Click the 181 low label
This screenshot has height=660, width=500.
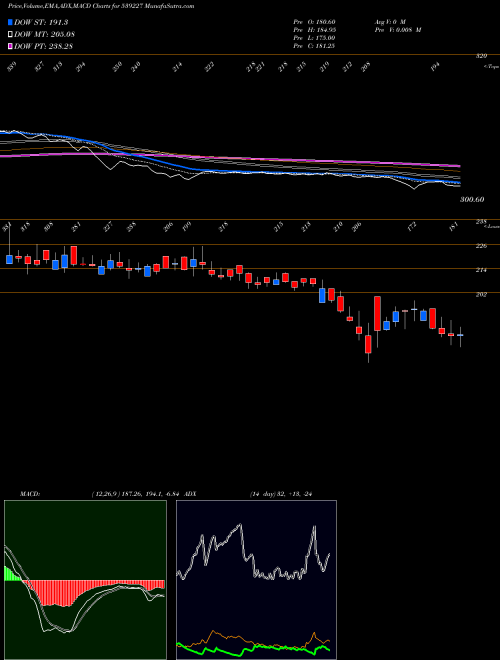pos(454,226)
